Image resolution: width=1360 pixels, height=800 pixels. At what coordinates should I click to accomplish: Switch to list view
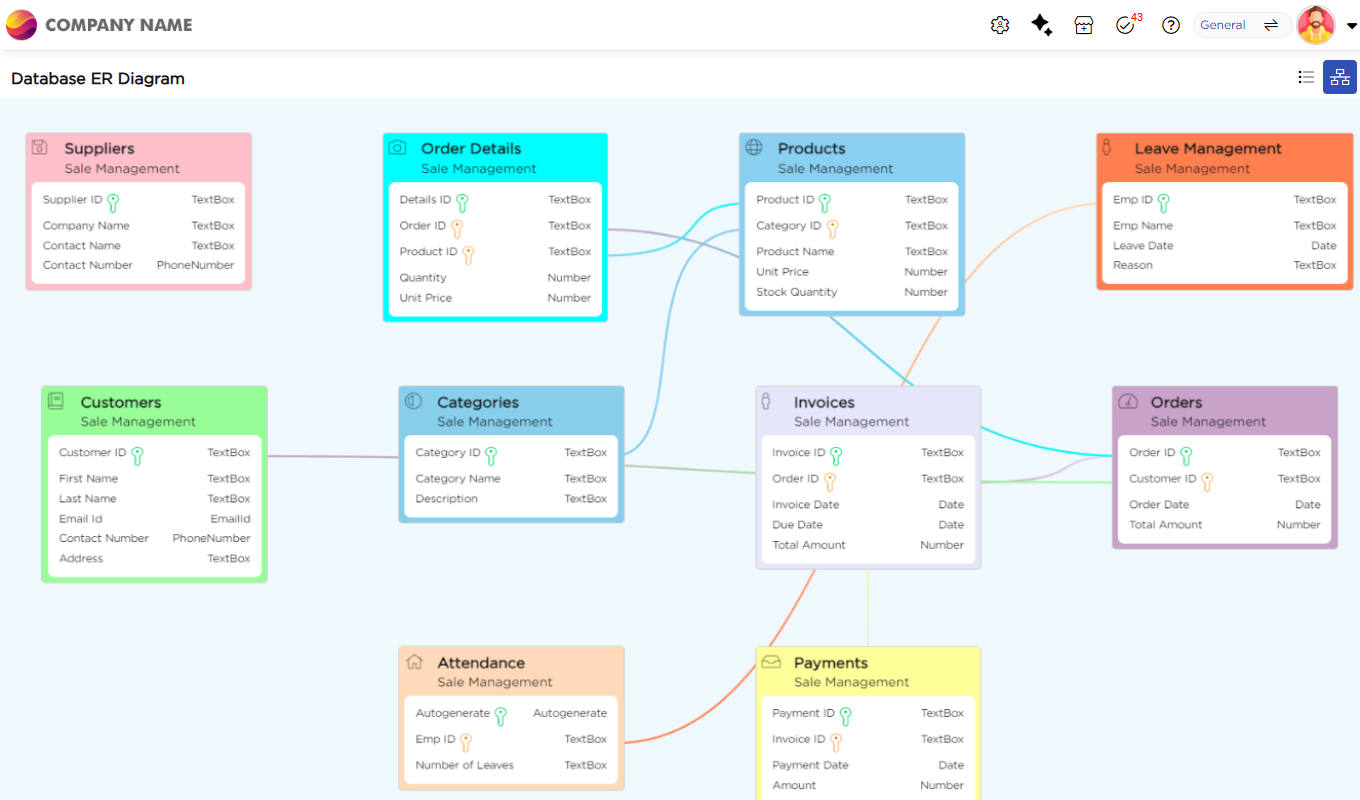click(1305, 77)
